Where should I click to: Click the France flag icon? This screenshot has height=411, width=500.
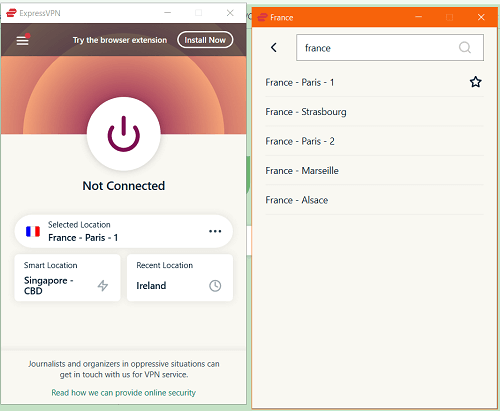[x=33, y=231]
